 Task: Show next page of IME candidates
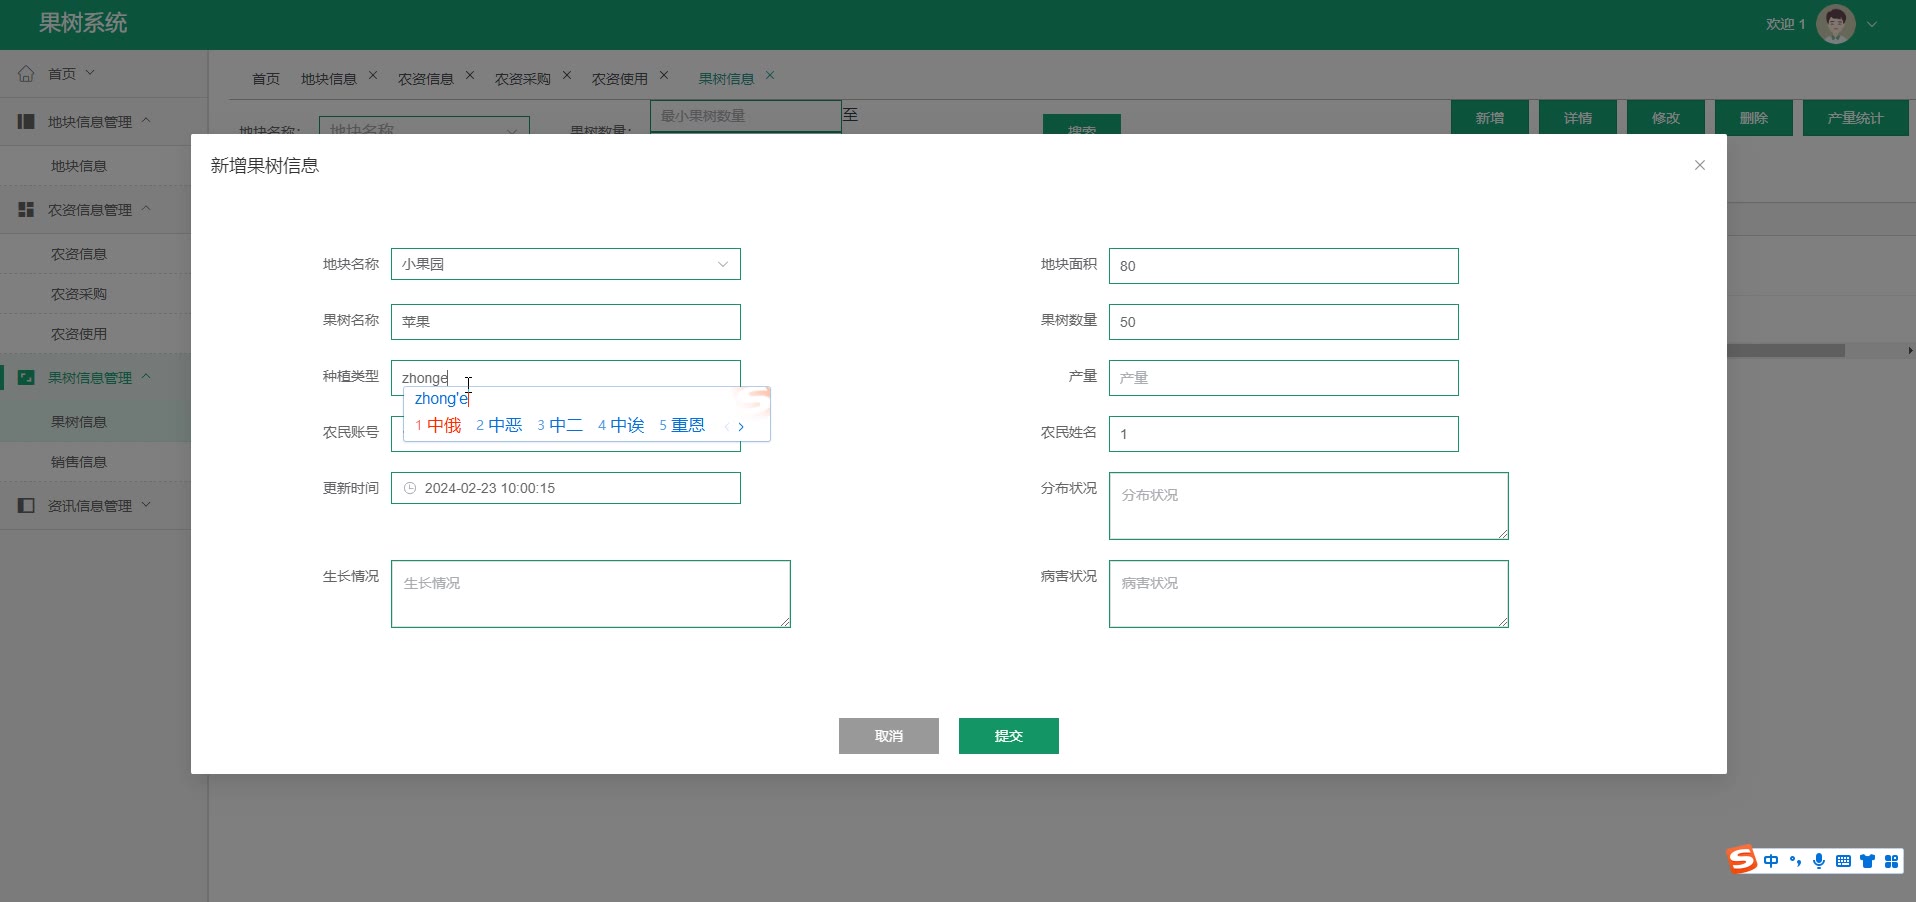pyautogui.click(x=741, y=426)
